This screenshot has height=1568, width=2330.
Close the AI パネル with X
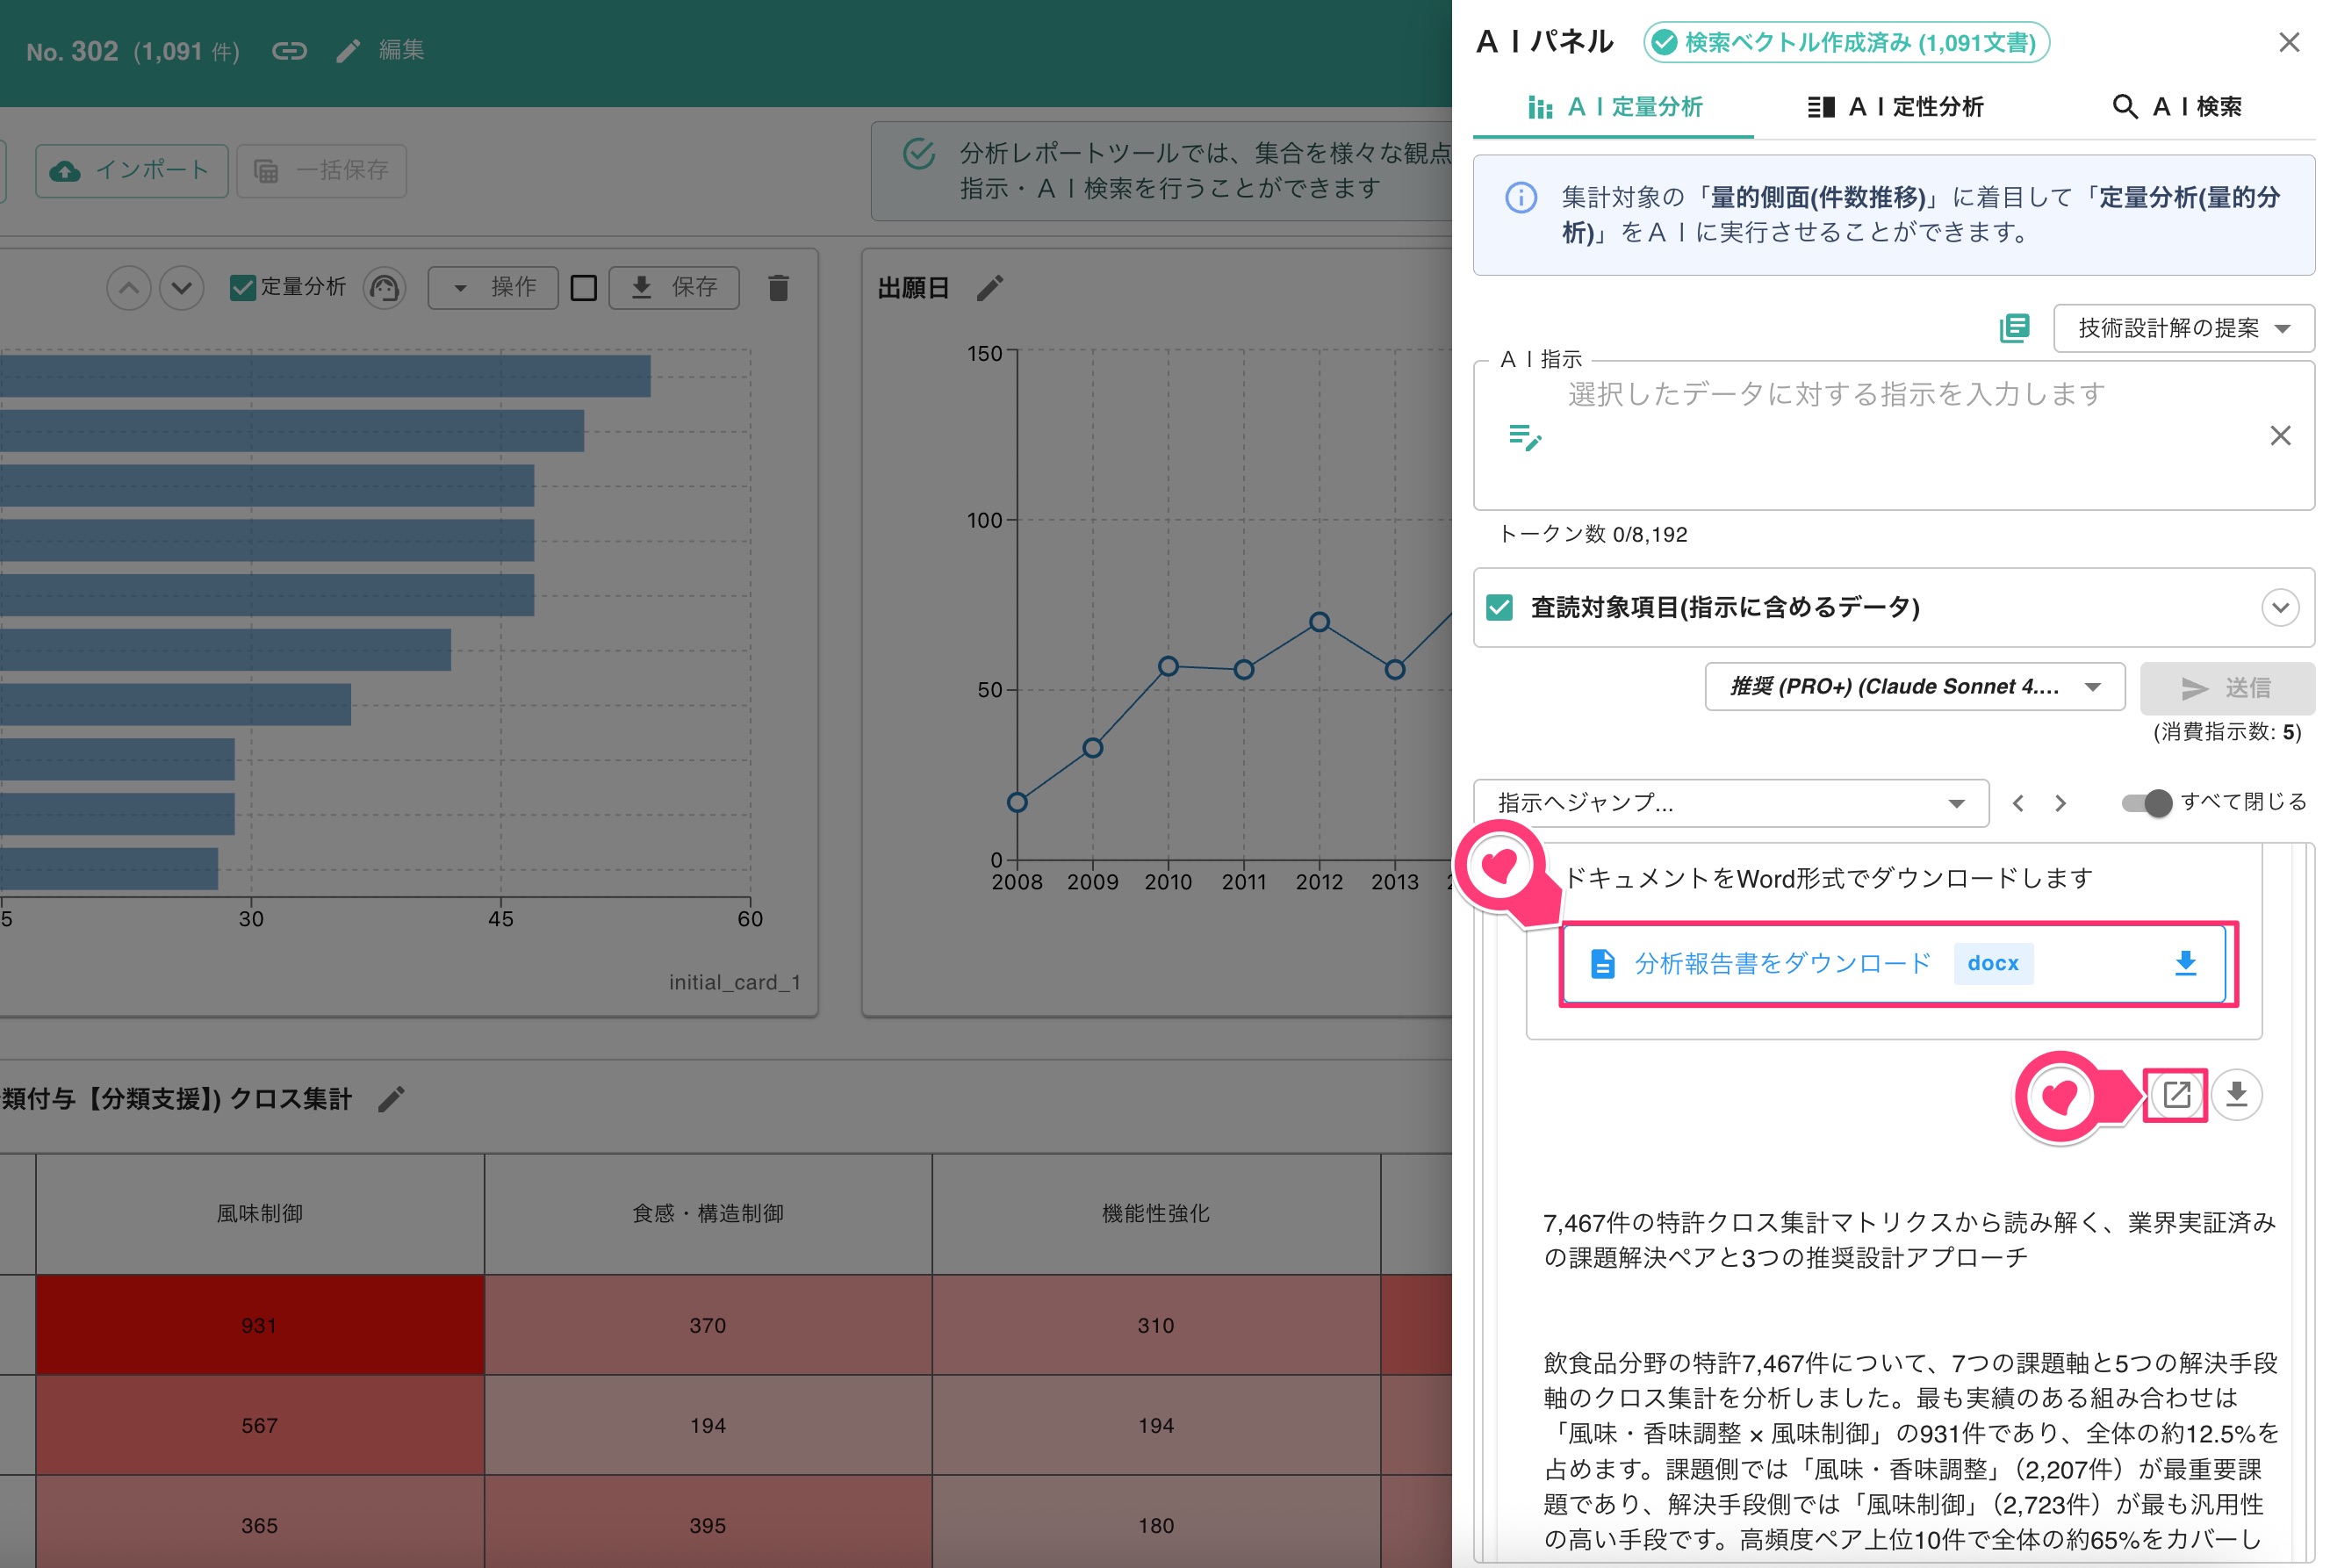pyautogui.click(x=2289, y=42)
